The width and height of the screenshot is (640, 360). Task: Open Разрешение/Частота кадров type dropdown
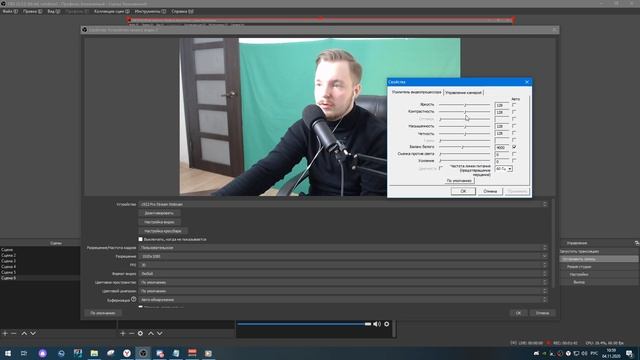click(343, 248)
